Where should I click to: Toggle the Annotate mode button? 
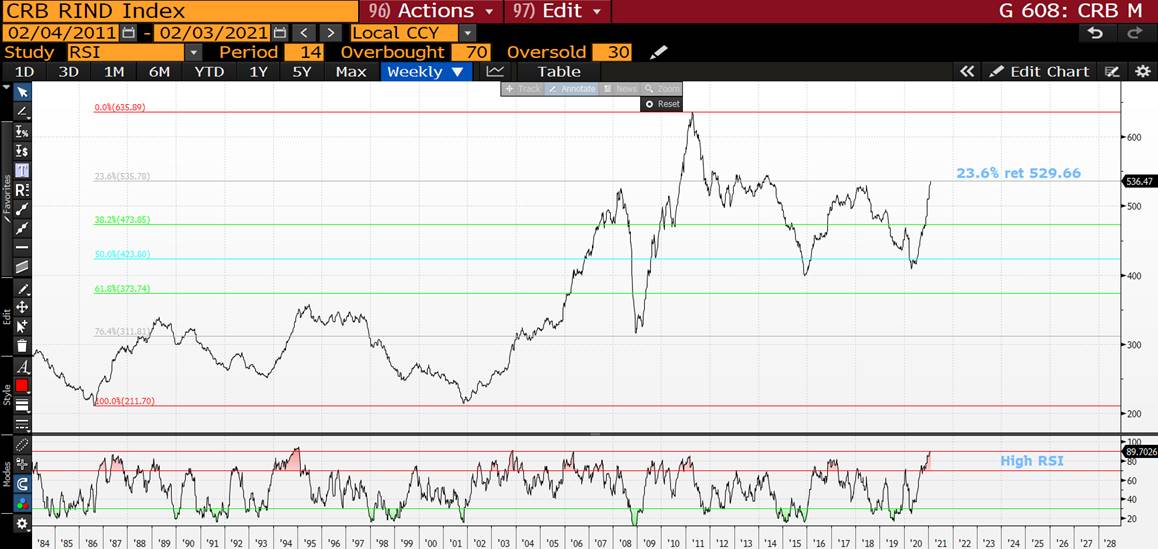572,89
